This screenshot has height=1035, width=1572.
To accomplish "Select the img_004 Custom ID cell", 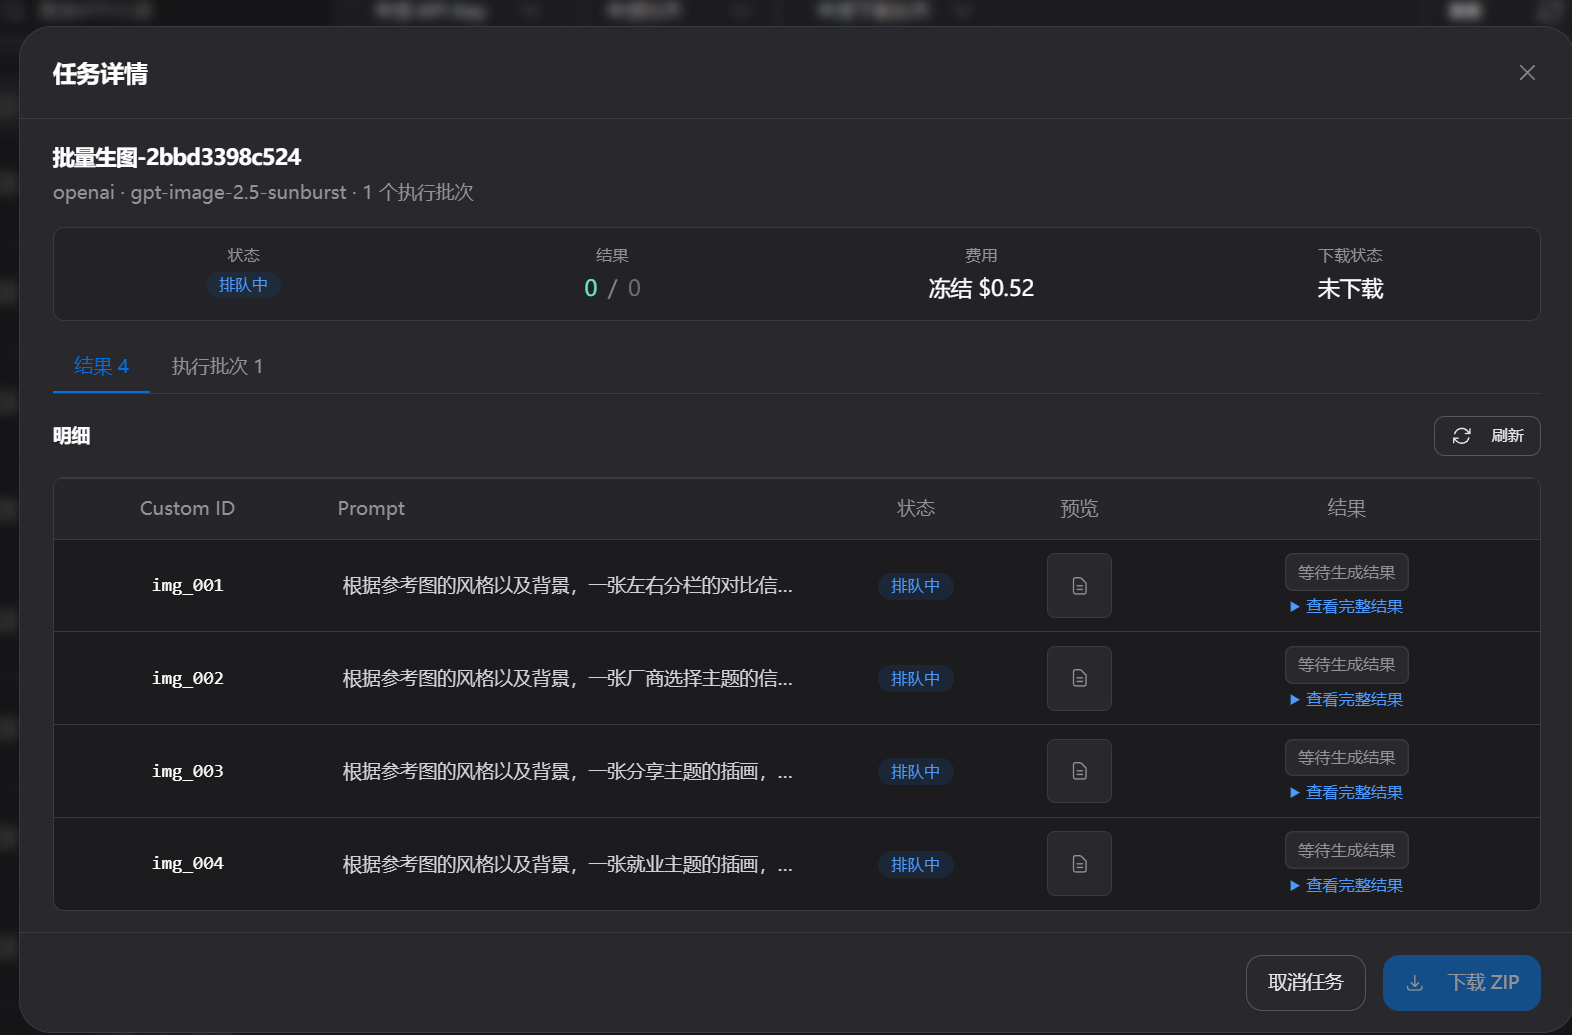I will tap(188, 864).
